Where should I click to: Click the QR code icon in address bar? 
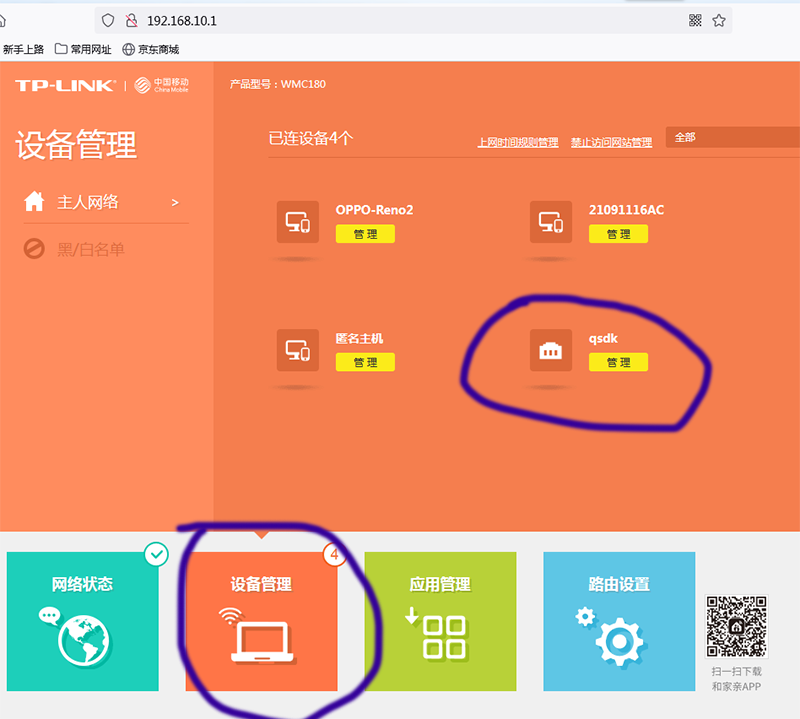696,20
